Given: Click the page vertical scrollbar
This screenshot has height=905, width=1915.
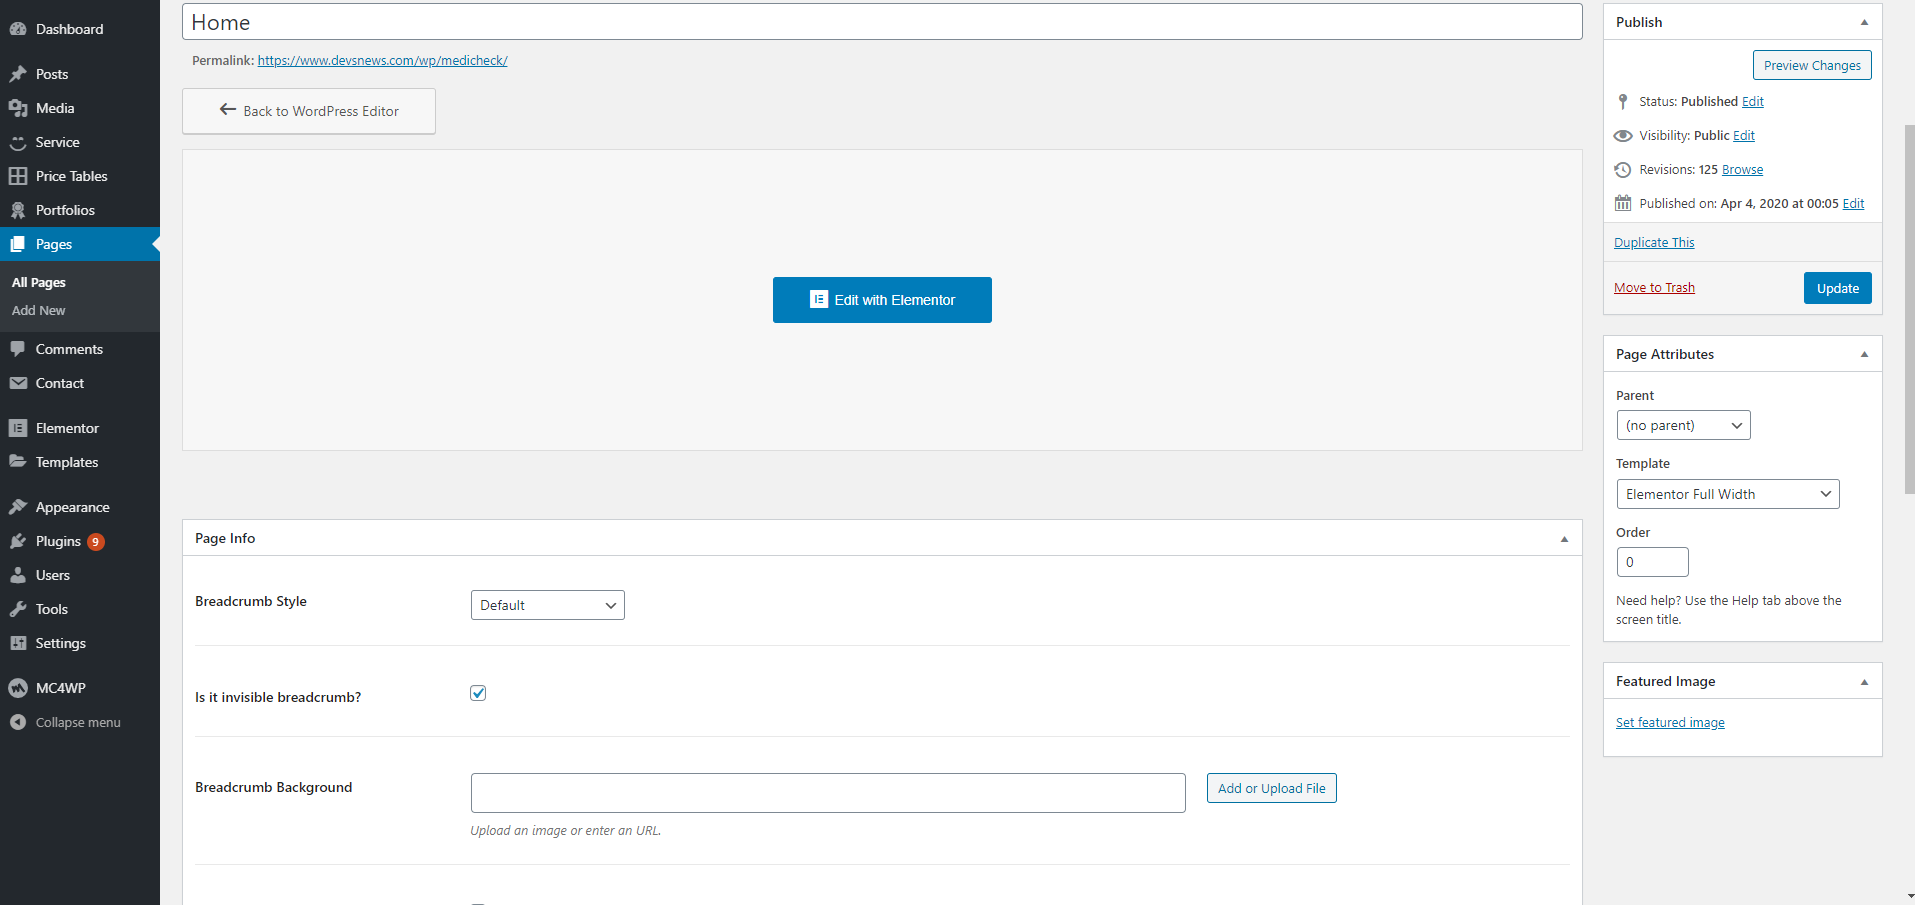Looking at the screenshot, I should coord(1909,310).
